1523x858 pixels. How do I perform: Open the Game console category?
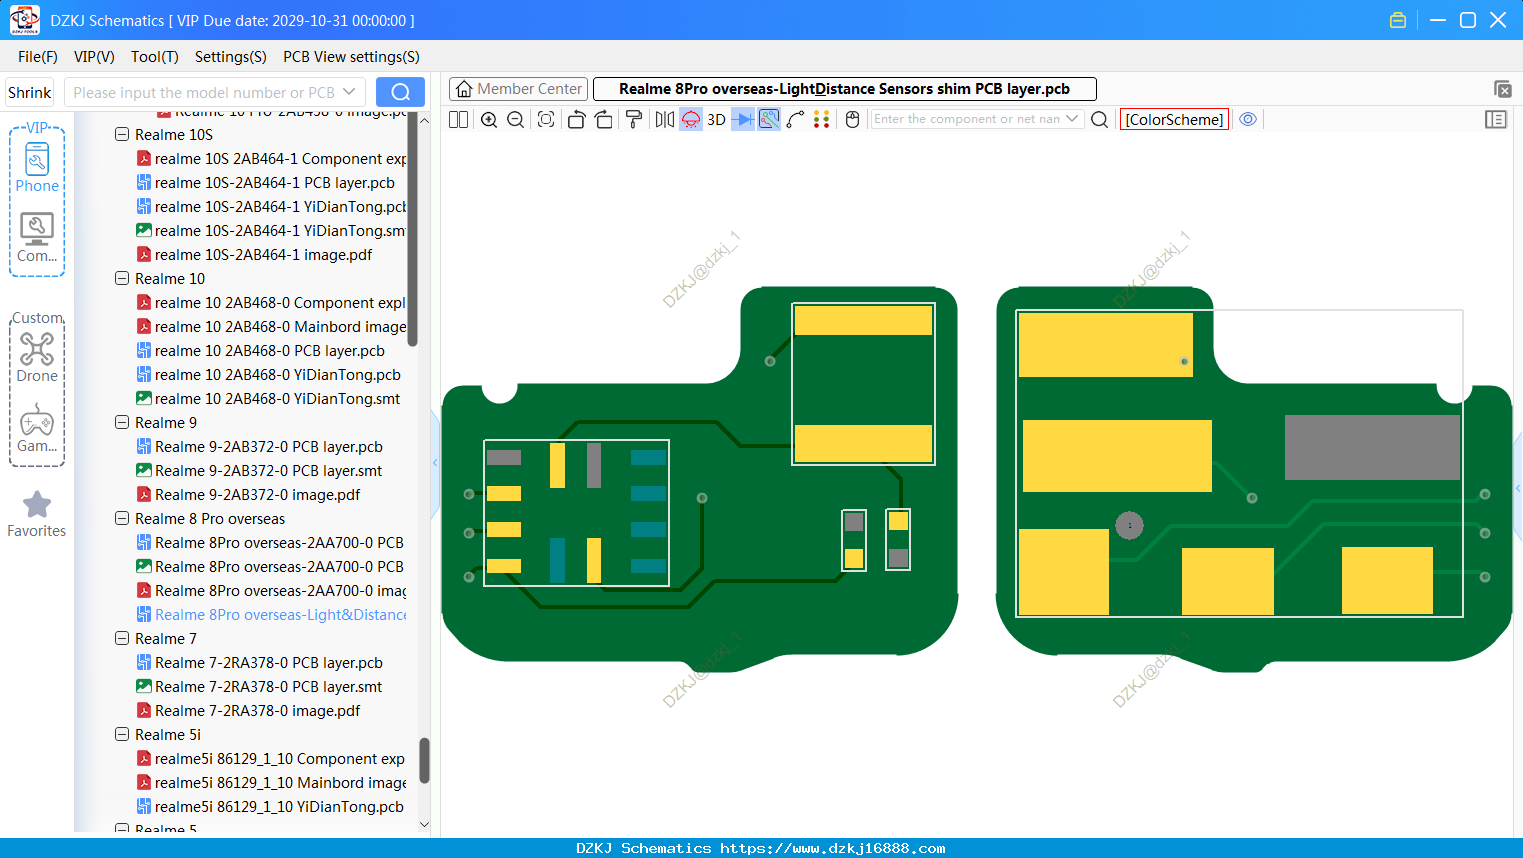pyautogui.click(x=37, y=428)
